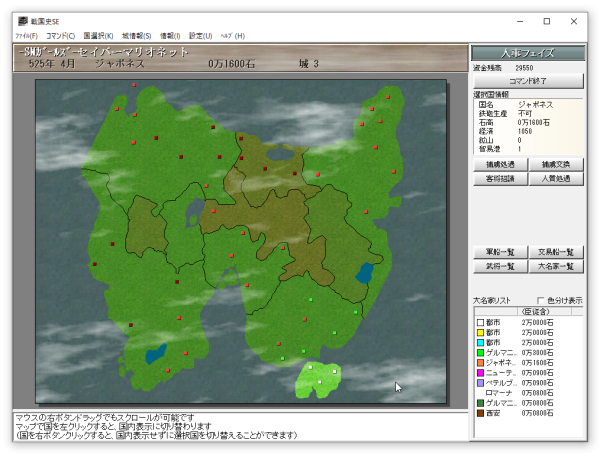Open the 国選択(K) menu

(99, 36)
